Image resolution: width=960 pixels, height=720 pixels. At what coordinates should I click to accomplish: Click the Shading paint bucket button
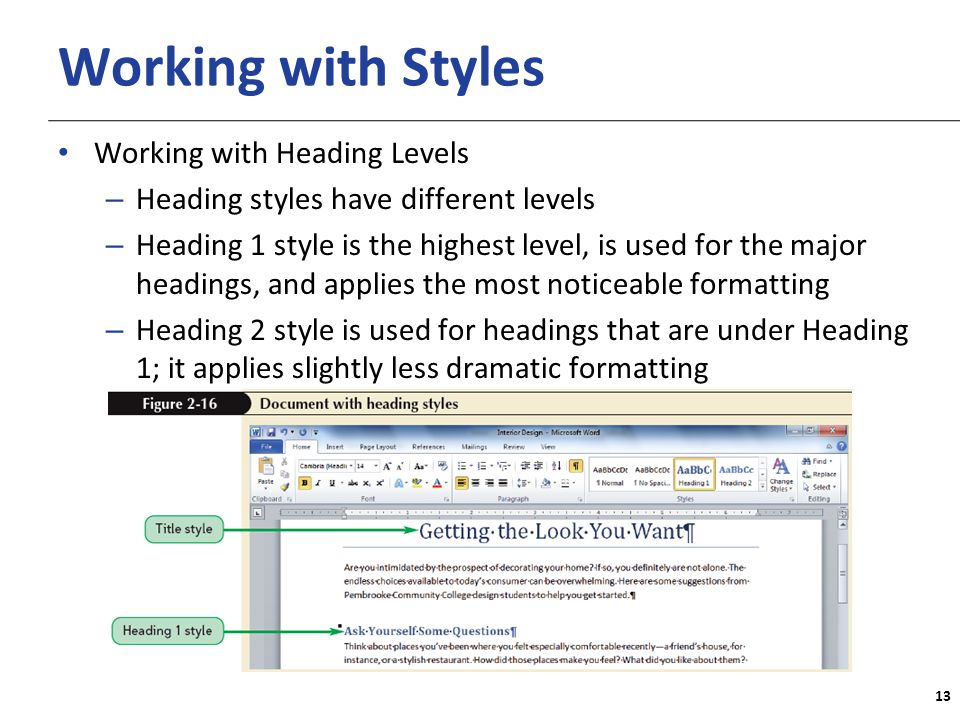pyautogui.click(x=546, y=483)
